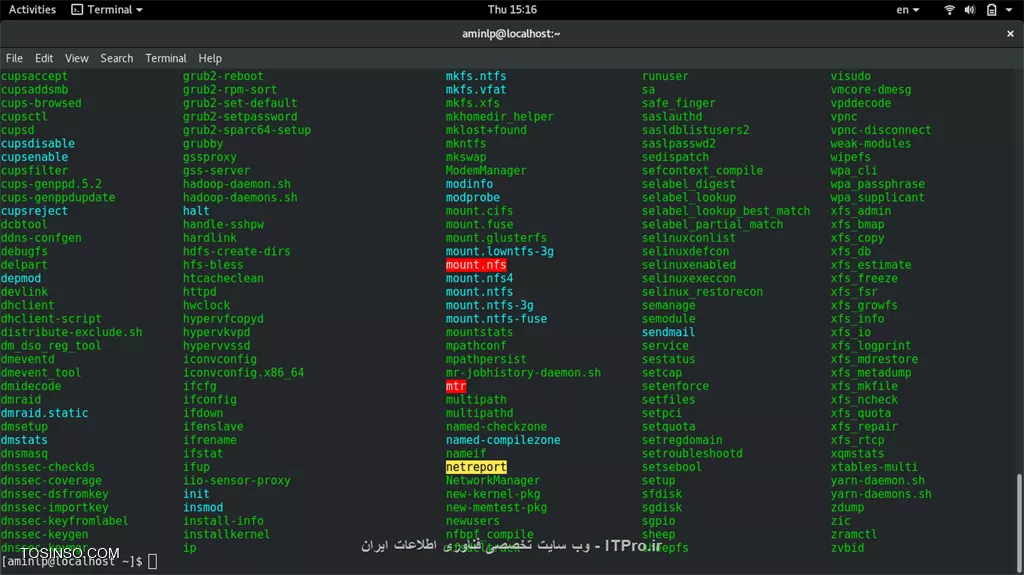The image size is (1024, 575).
Task: Click the setenforce entry
Action: tap(675, 386)
